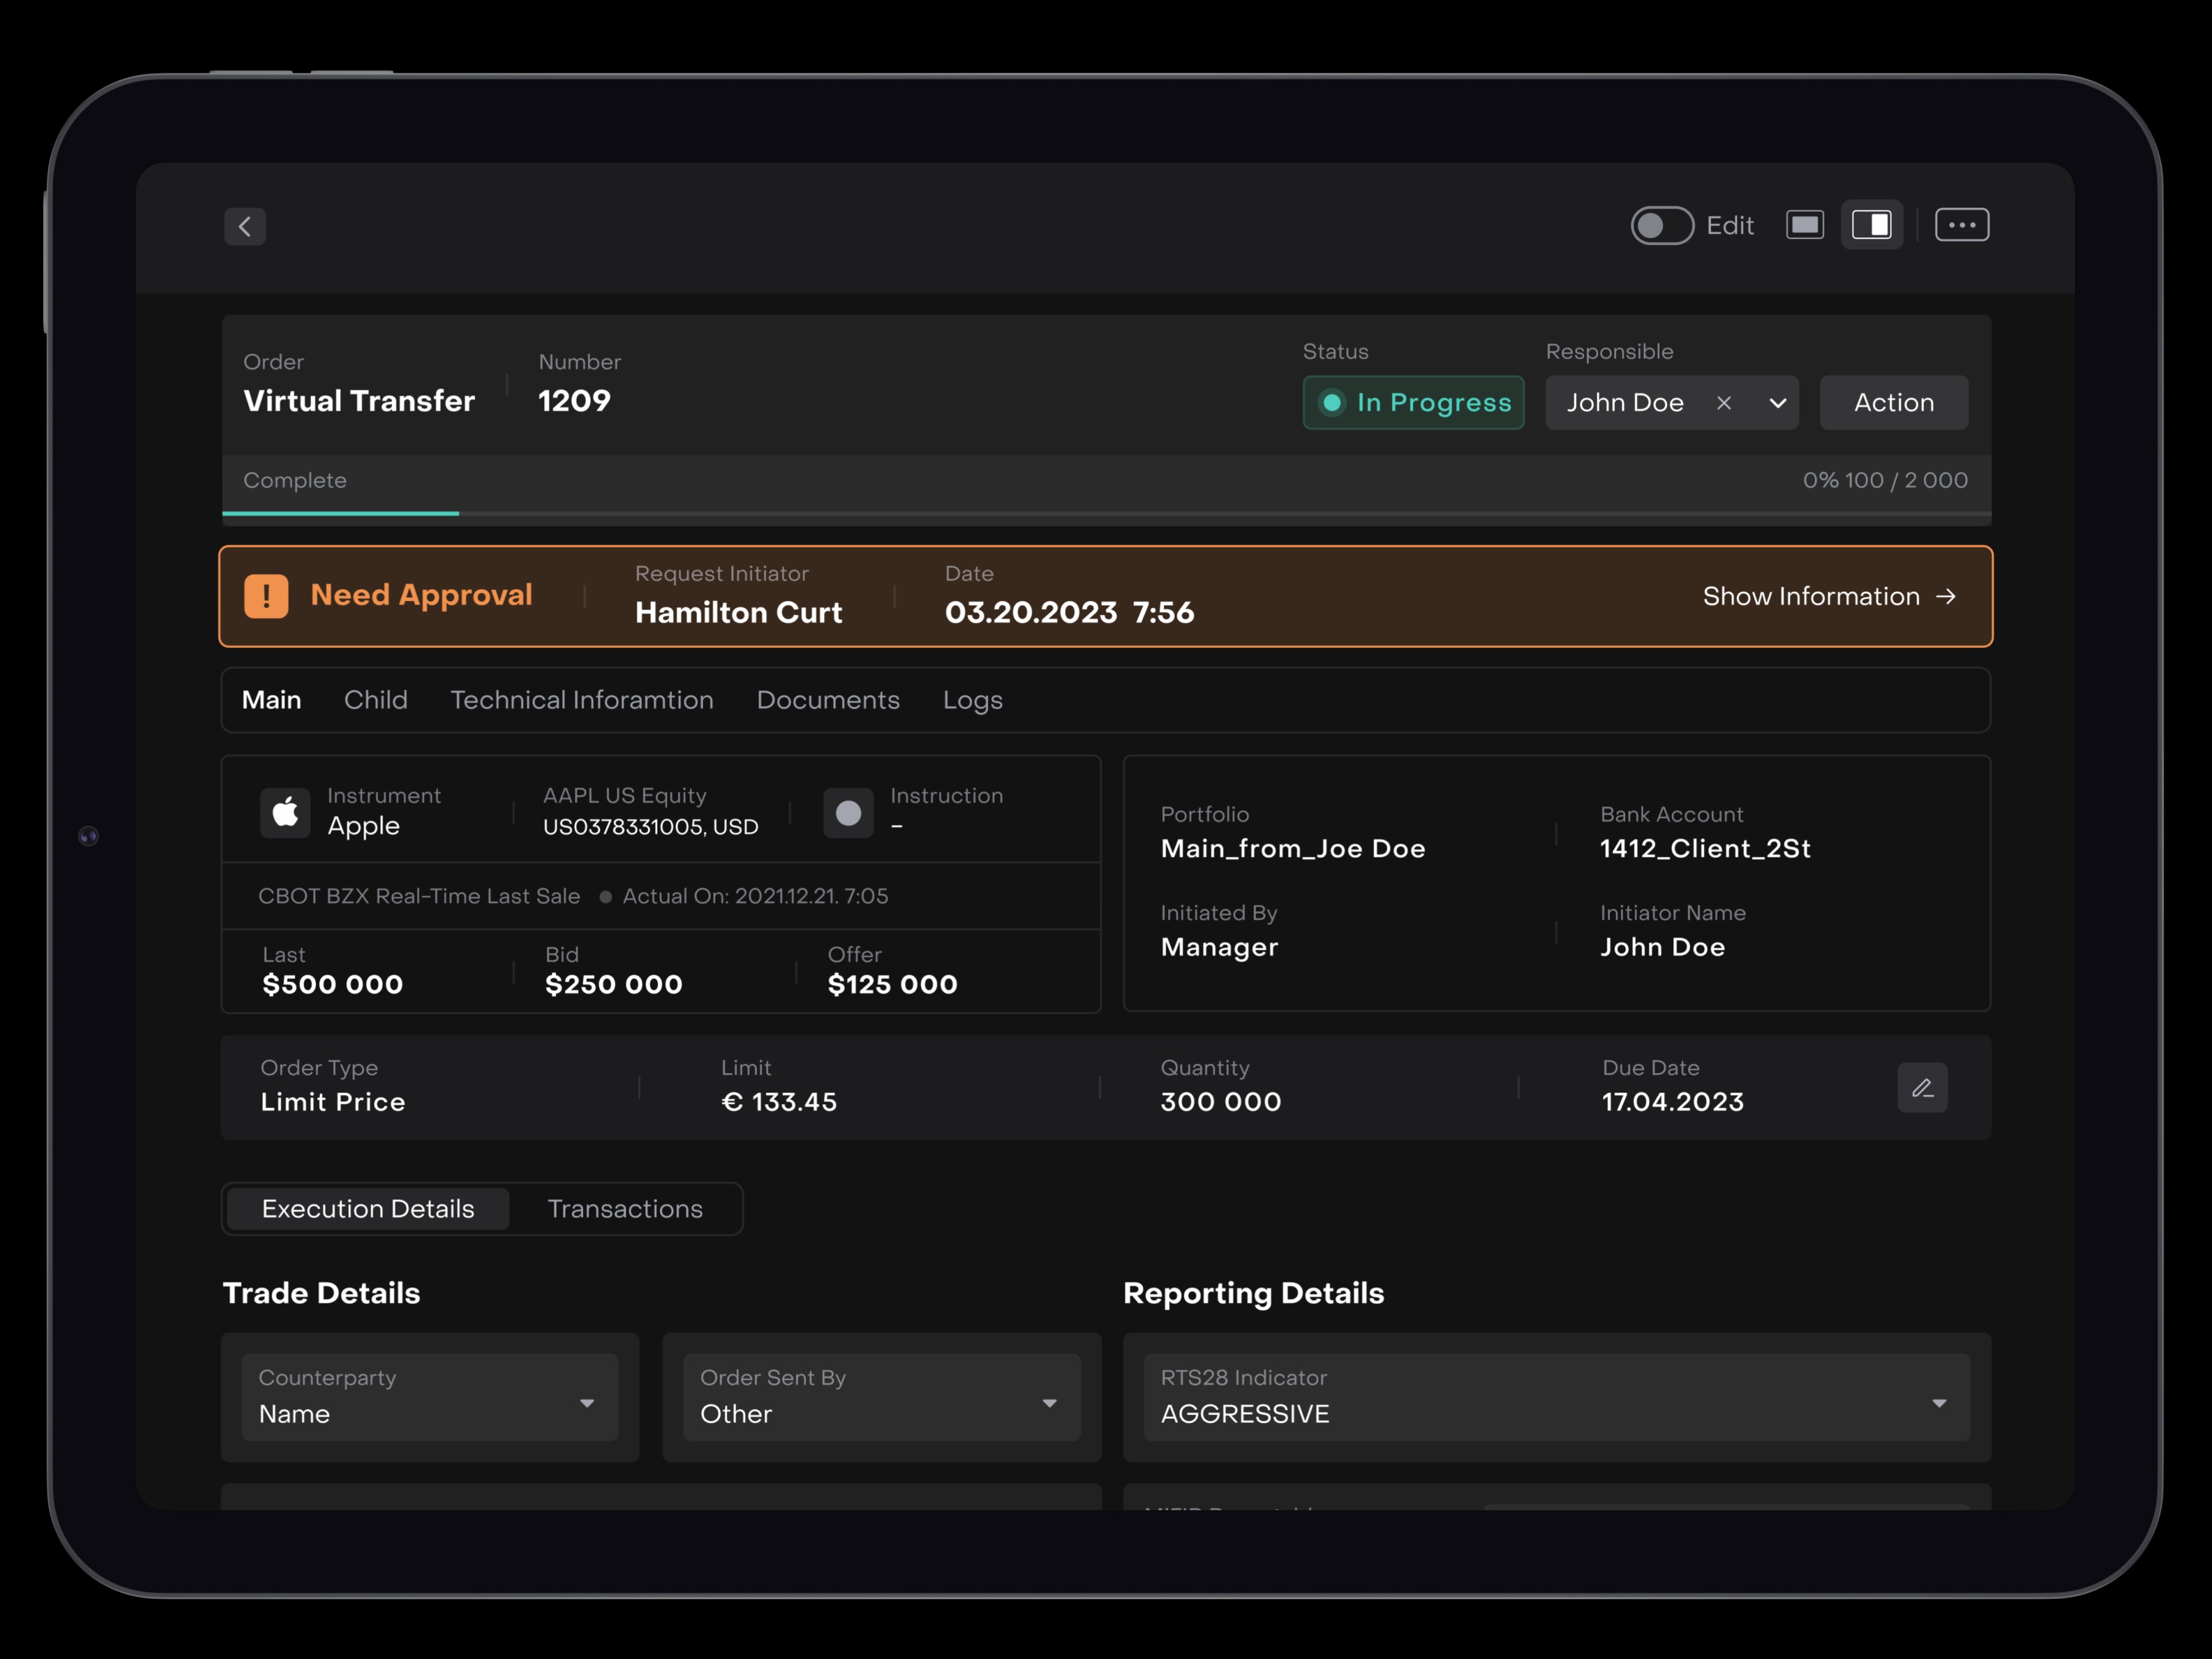Image resolution: width=2212 pixels, height=1659 pixels.
Task: Switch to the Documents tab
Action: click(828, 700)
